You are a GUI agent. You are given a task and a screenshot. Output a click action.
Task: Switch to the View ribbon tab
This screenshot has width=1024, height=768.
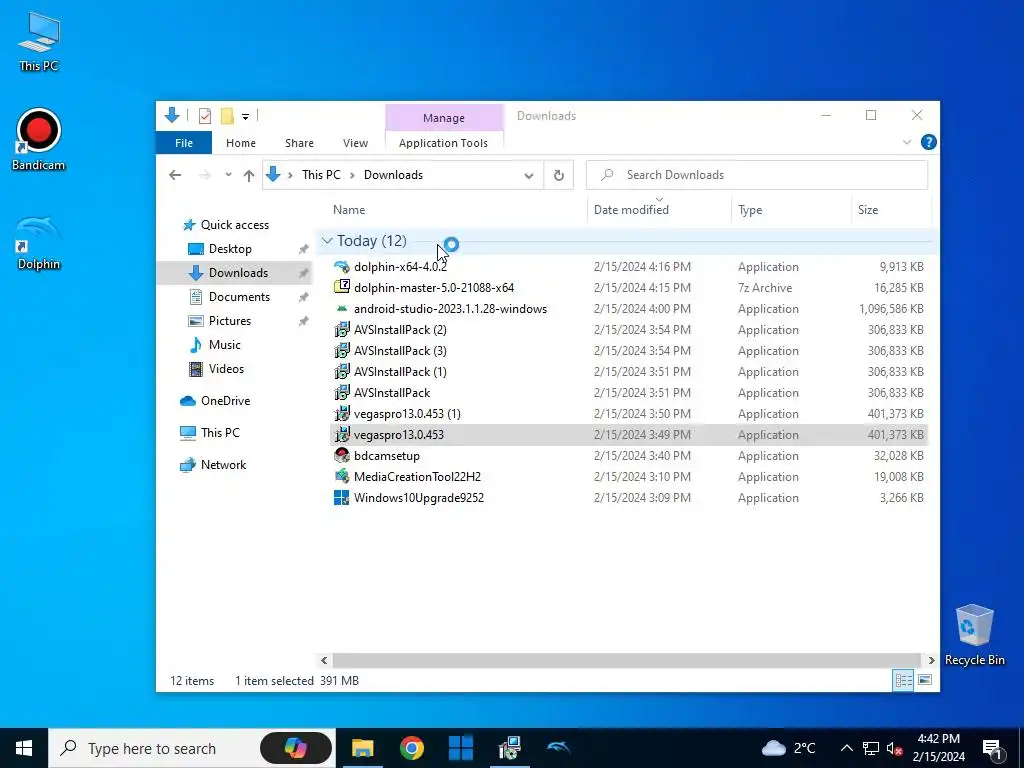point(355,143)
